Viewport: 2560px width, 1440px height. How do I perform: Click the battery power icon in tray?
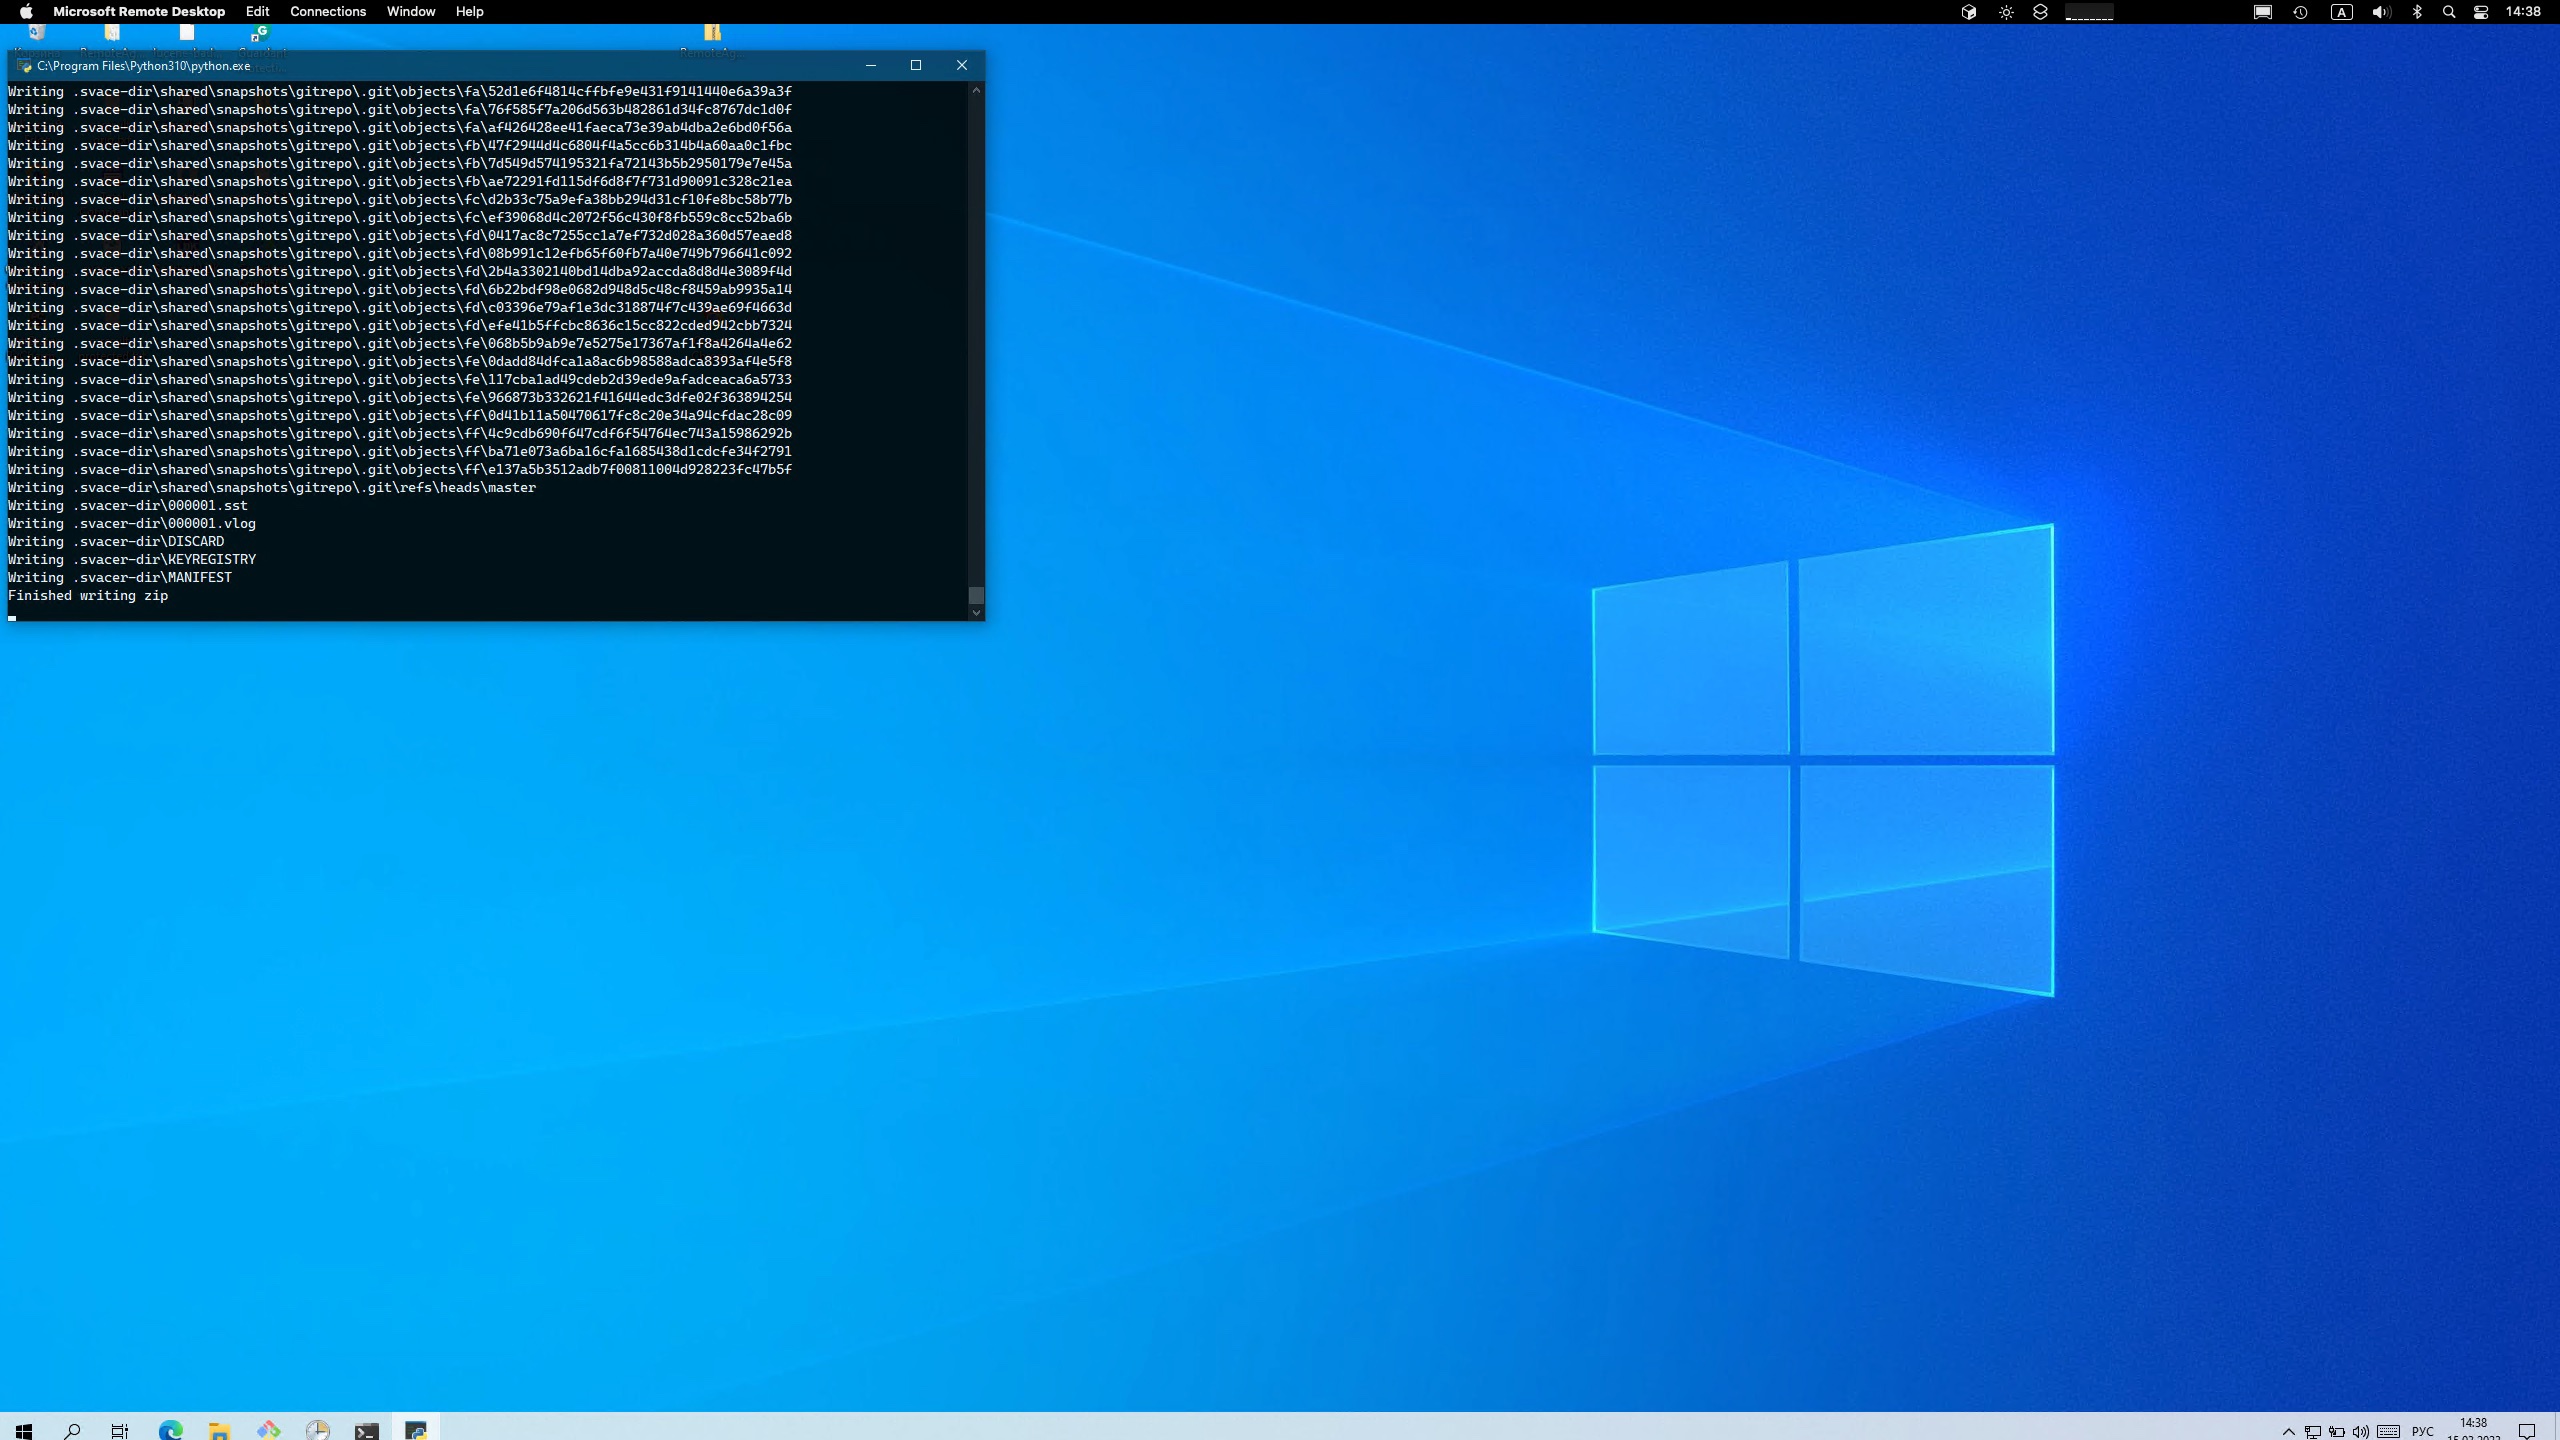pos(2337,1431)
